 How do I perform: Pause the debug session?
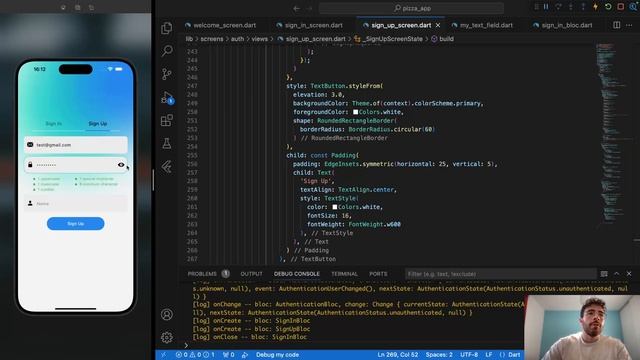tap(546, 7)
